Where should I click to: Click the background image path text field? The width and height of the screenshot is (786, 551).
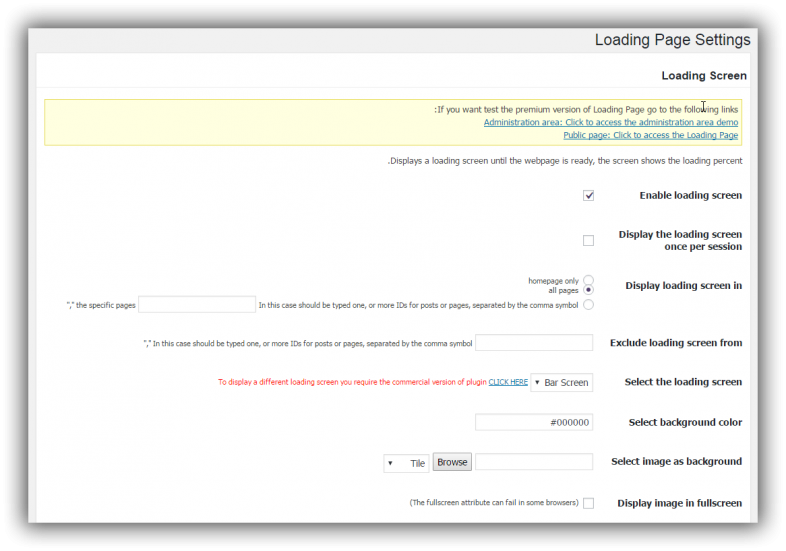(x=534, y=462)
